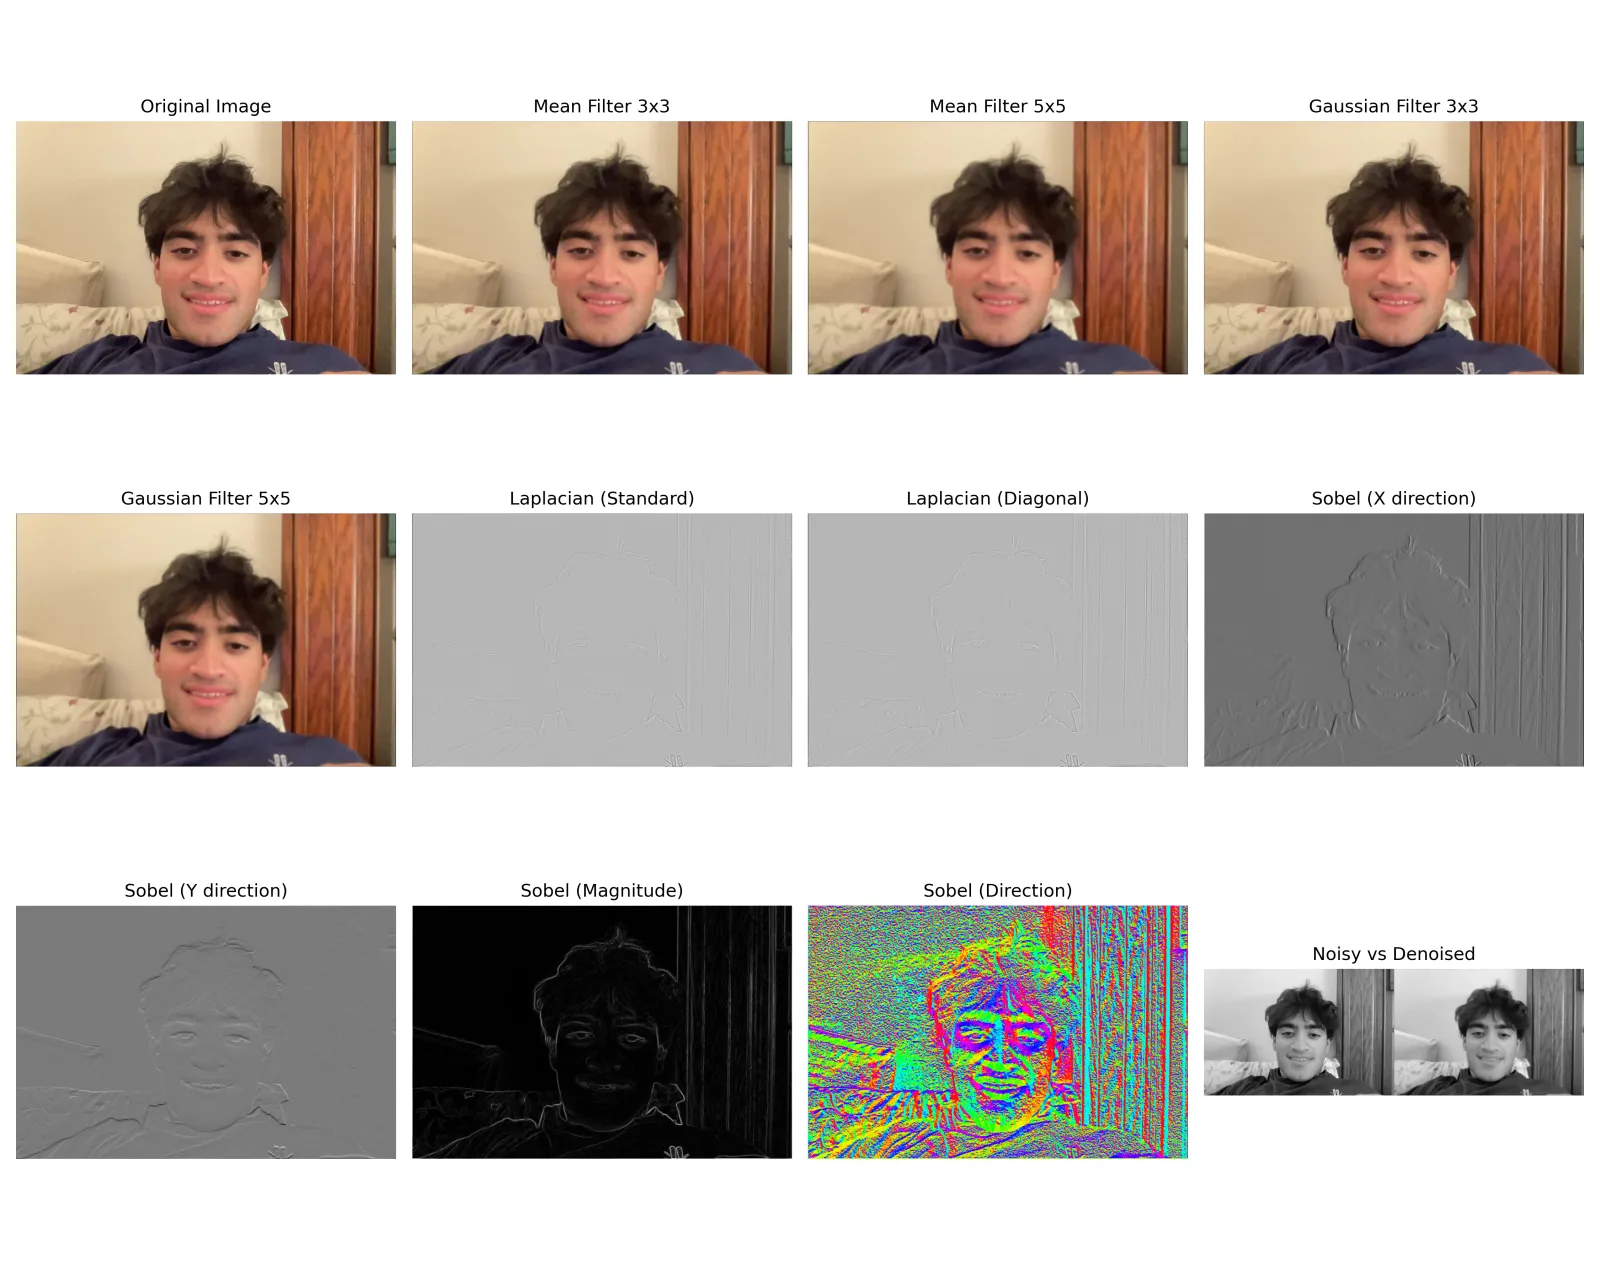The height and width of the screenshot is (1280, 1600).
Task: Click the 'Mean Filter 5x5' title
Action: tap(998, 106)
